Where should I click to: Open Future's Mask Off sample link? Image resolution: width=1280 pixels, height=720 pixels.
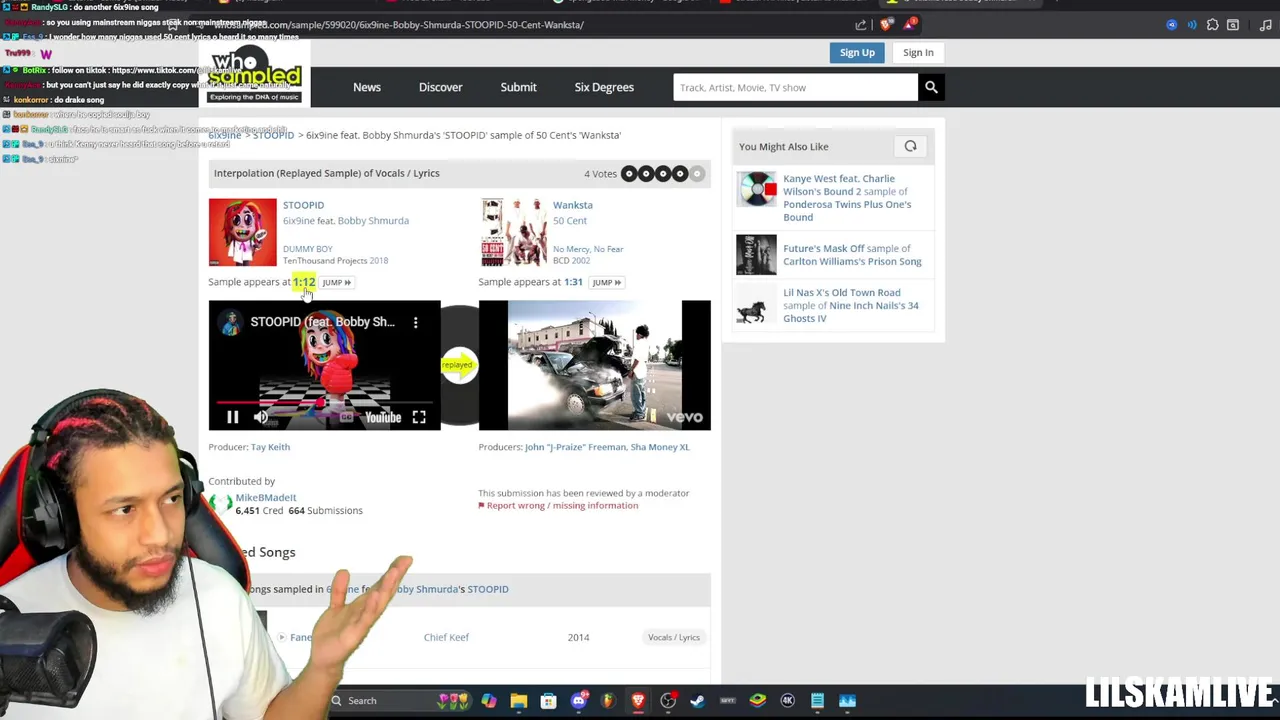824,248
